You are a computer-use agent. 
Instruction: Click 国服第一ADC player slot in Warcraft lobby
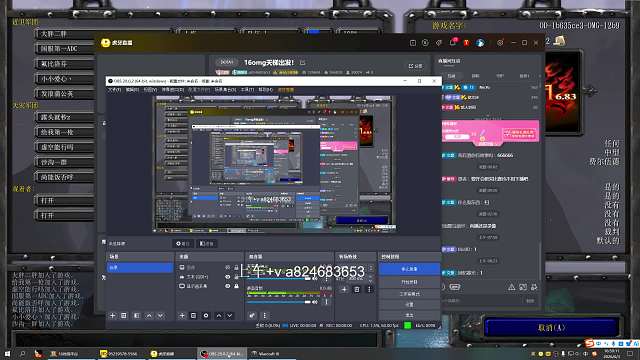pos(65,49)
